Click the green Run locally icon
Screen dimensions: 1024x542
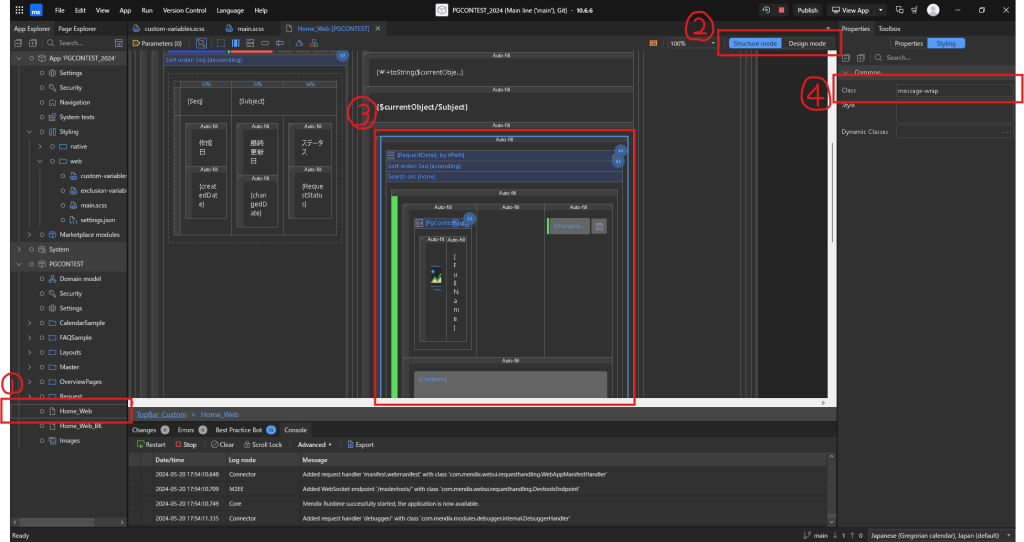[765, 10]
